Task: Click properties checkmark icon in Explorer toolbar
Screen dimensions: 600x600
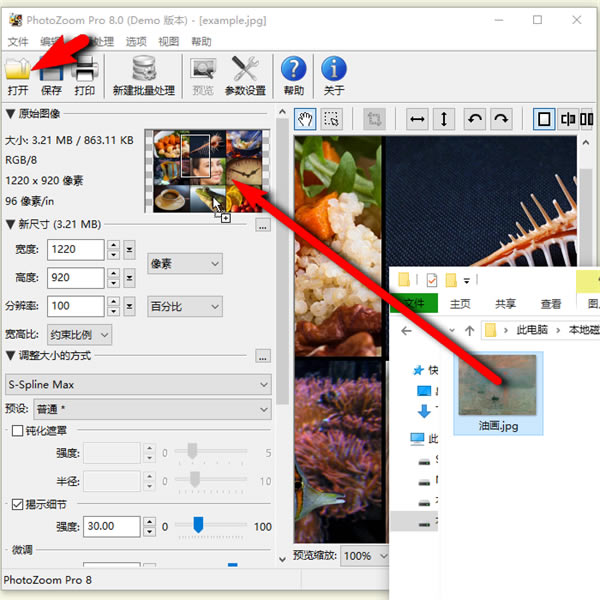Action: tap(432, 280)
